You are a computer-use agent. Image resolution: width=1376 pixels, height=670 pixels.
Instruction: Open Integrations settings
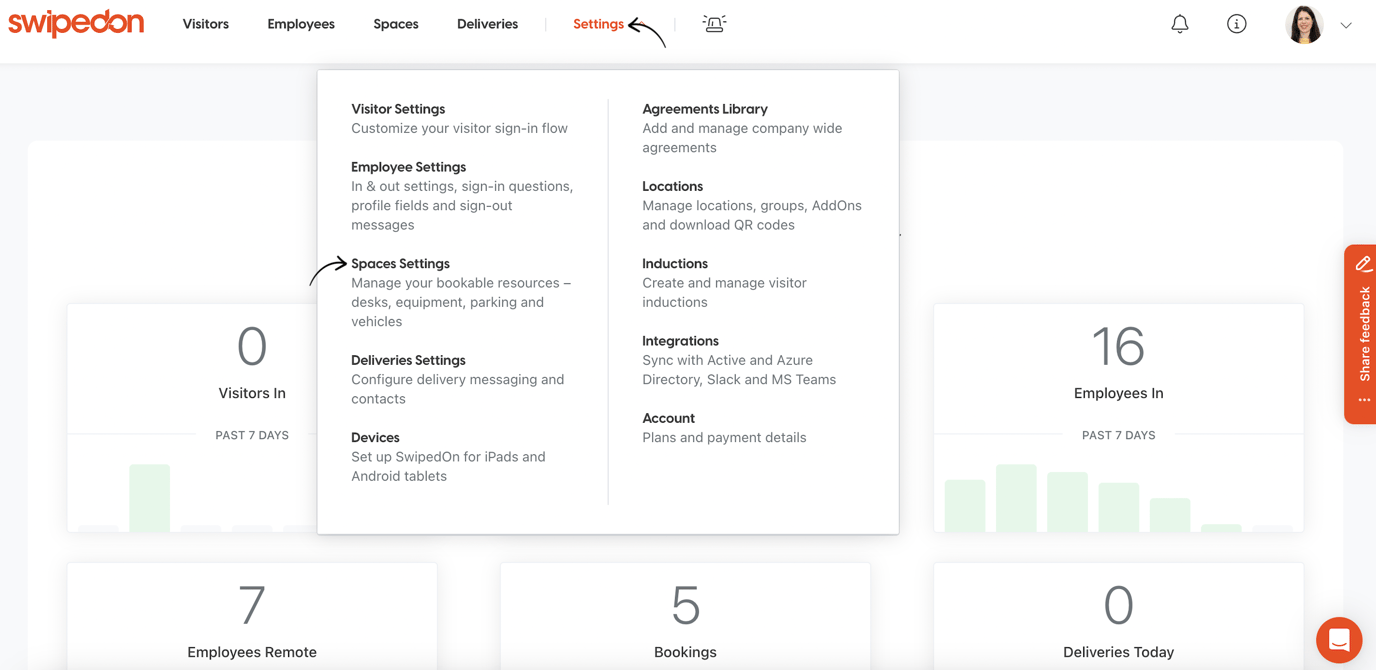[x=680, y=340]
